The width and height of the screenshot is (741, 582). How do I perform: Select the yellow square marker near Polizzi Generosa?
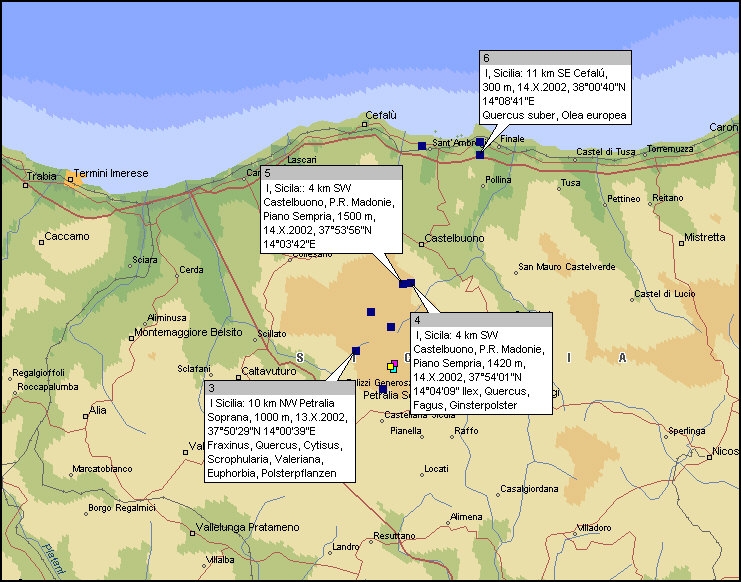391,368
